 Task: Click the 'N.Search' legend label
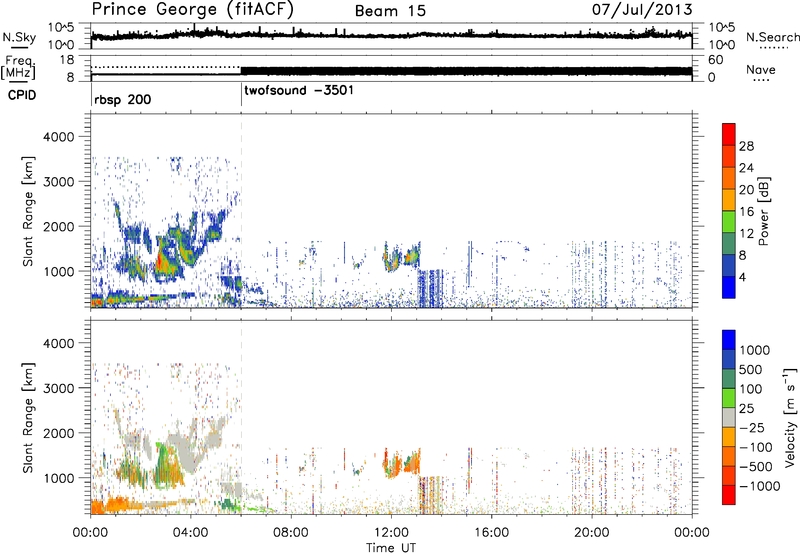pyautogui.click(x=772, y=37)
